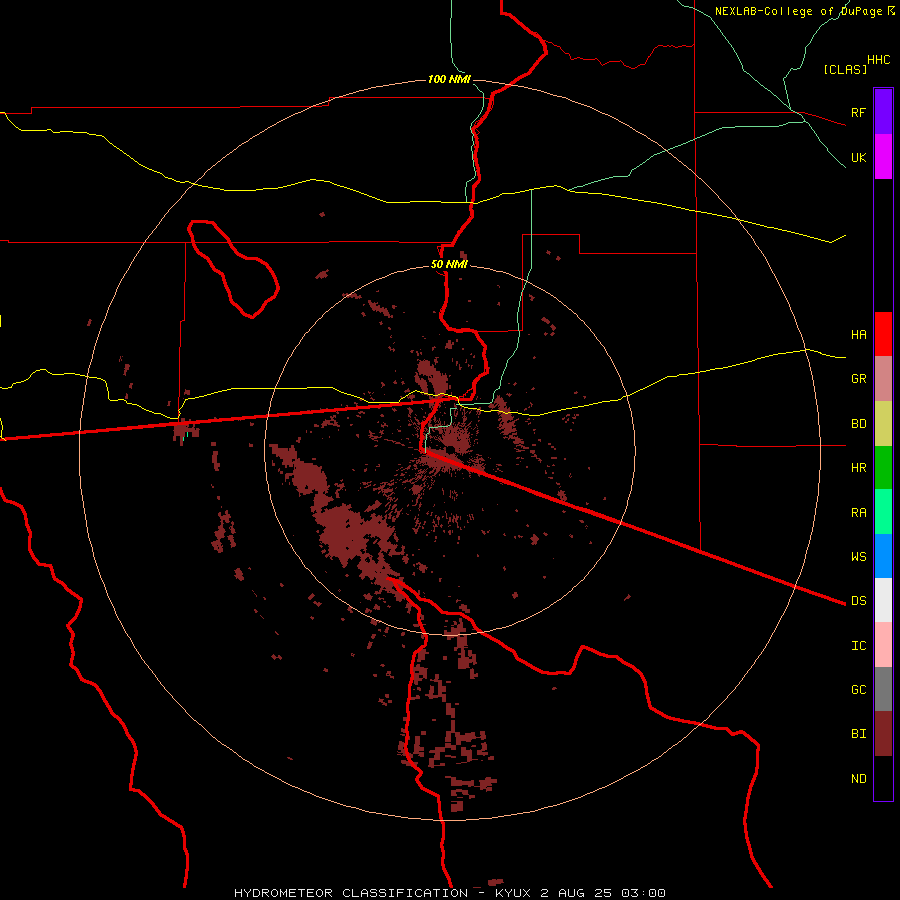Click the UK legend label
Image resolution: width=900 pixels, height=900 pixels.
(858, 157)
